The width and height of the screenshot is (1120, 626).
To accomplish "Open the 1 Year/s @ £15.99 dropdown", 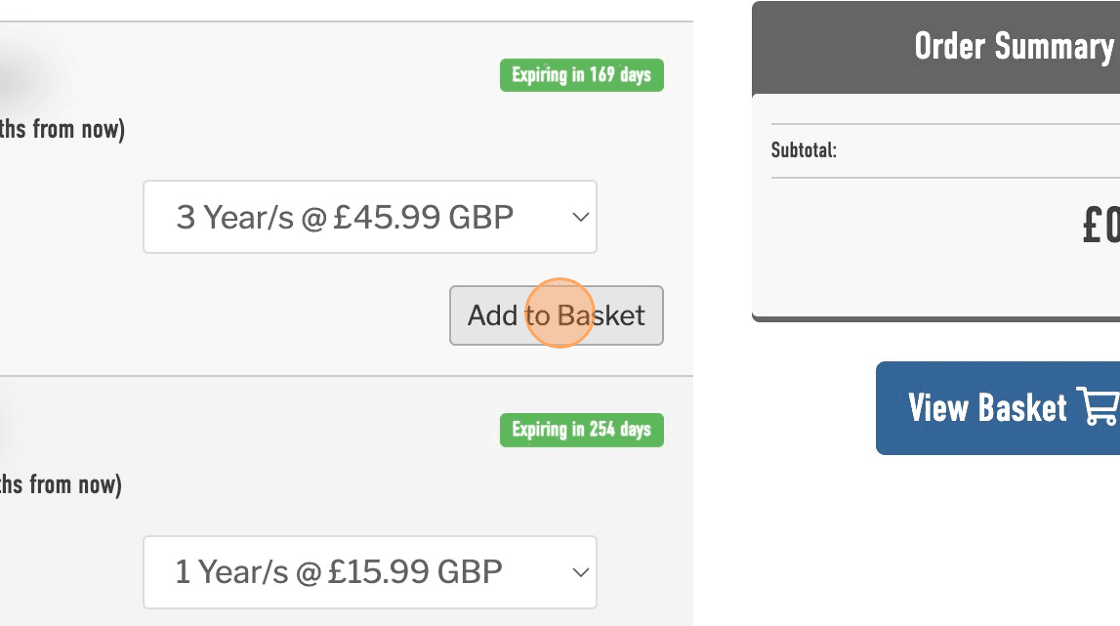I will [x=369, y=572].
